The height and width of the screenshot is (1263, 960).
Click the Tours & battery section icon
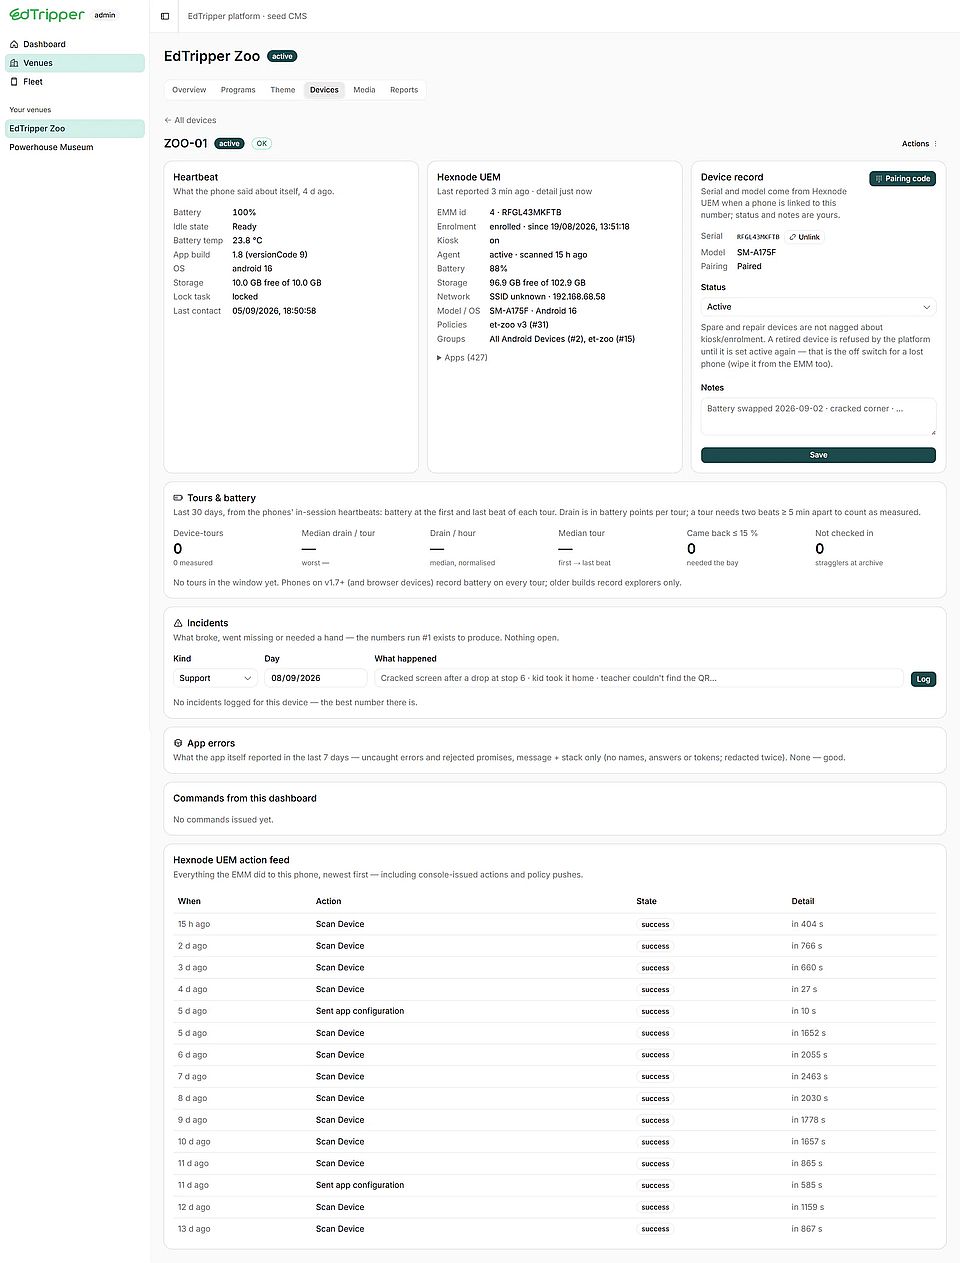178,498
